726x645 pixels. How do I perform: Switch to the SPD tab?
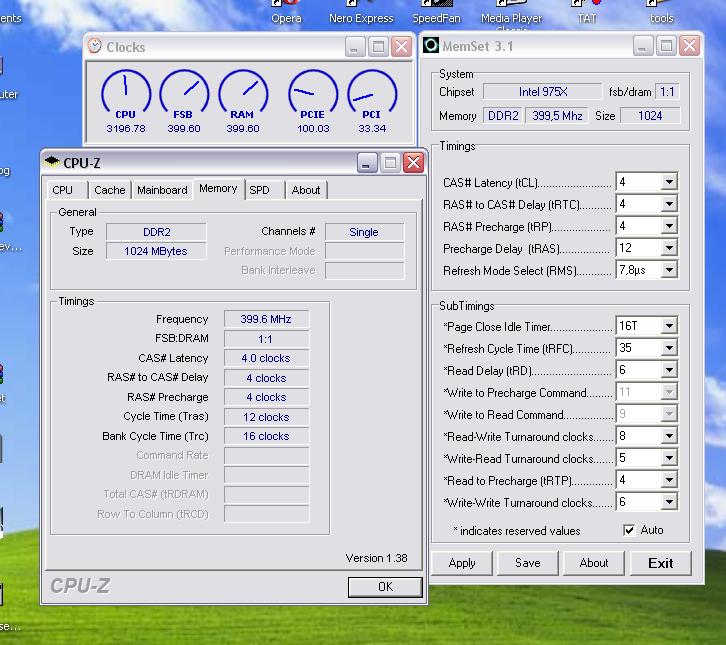(264, 190)
